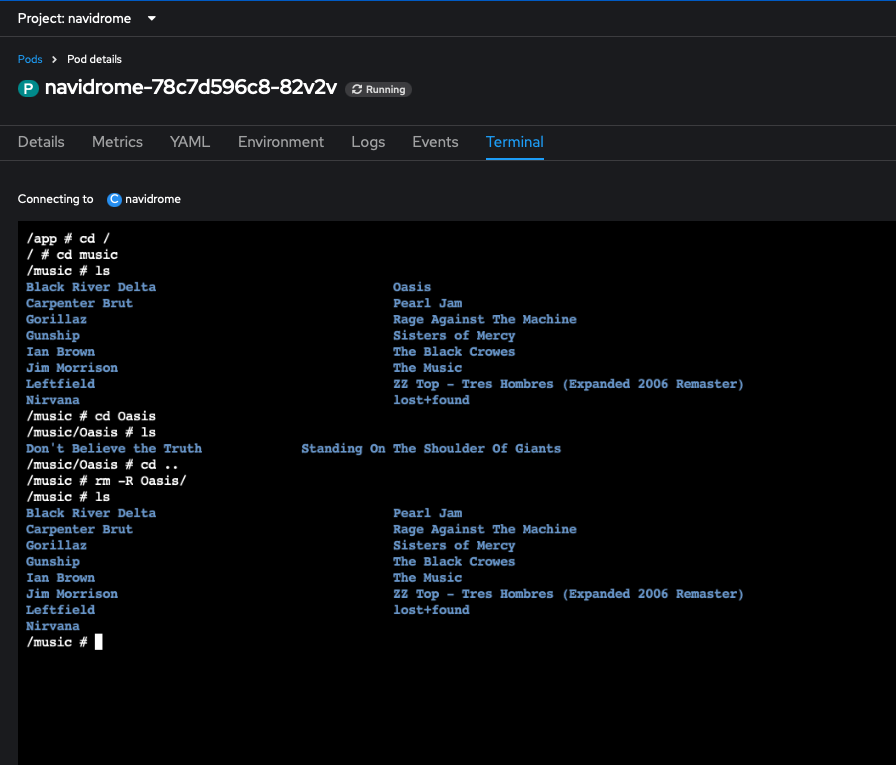Select the pod name navidrome-78c7d596c8-82v2v heading
This screenshot has height=765, width=896.
click(191, 87)
